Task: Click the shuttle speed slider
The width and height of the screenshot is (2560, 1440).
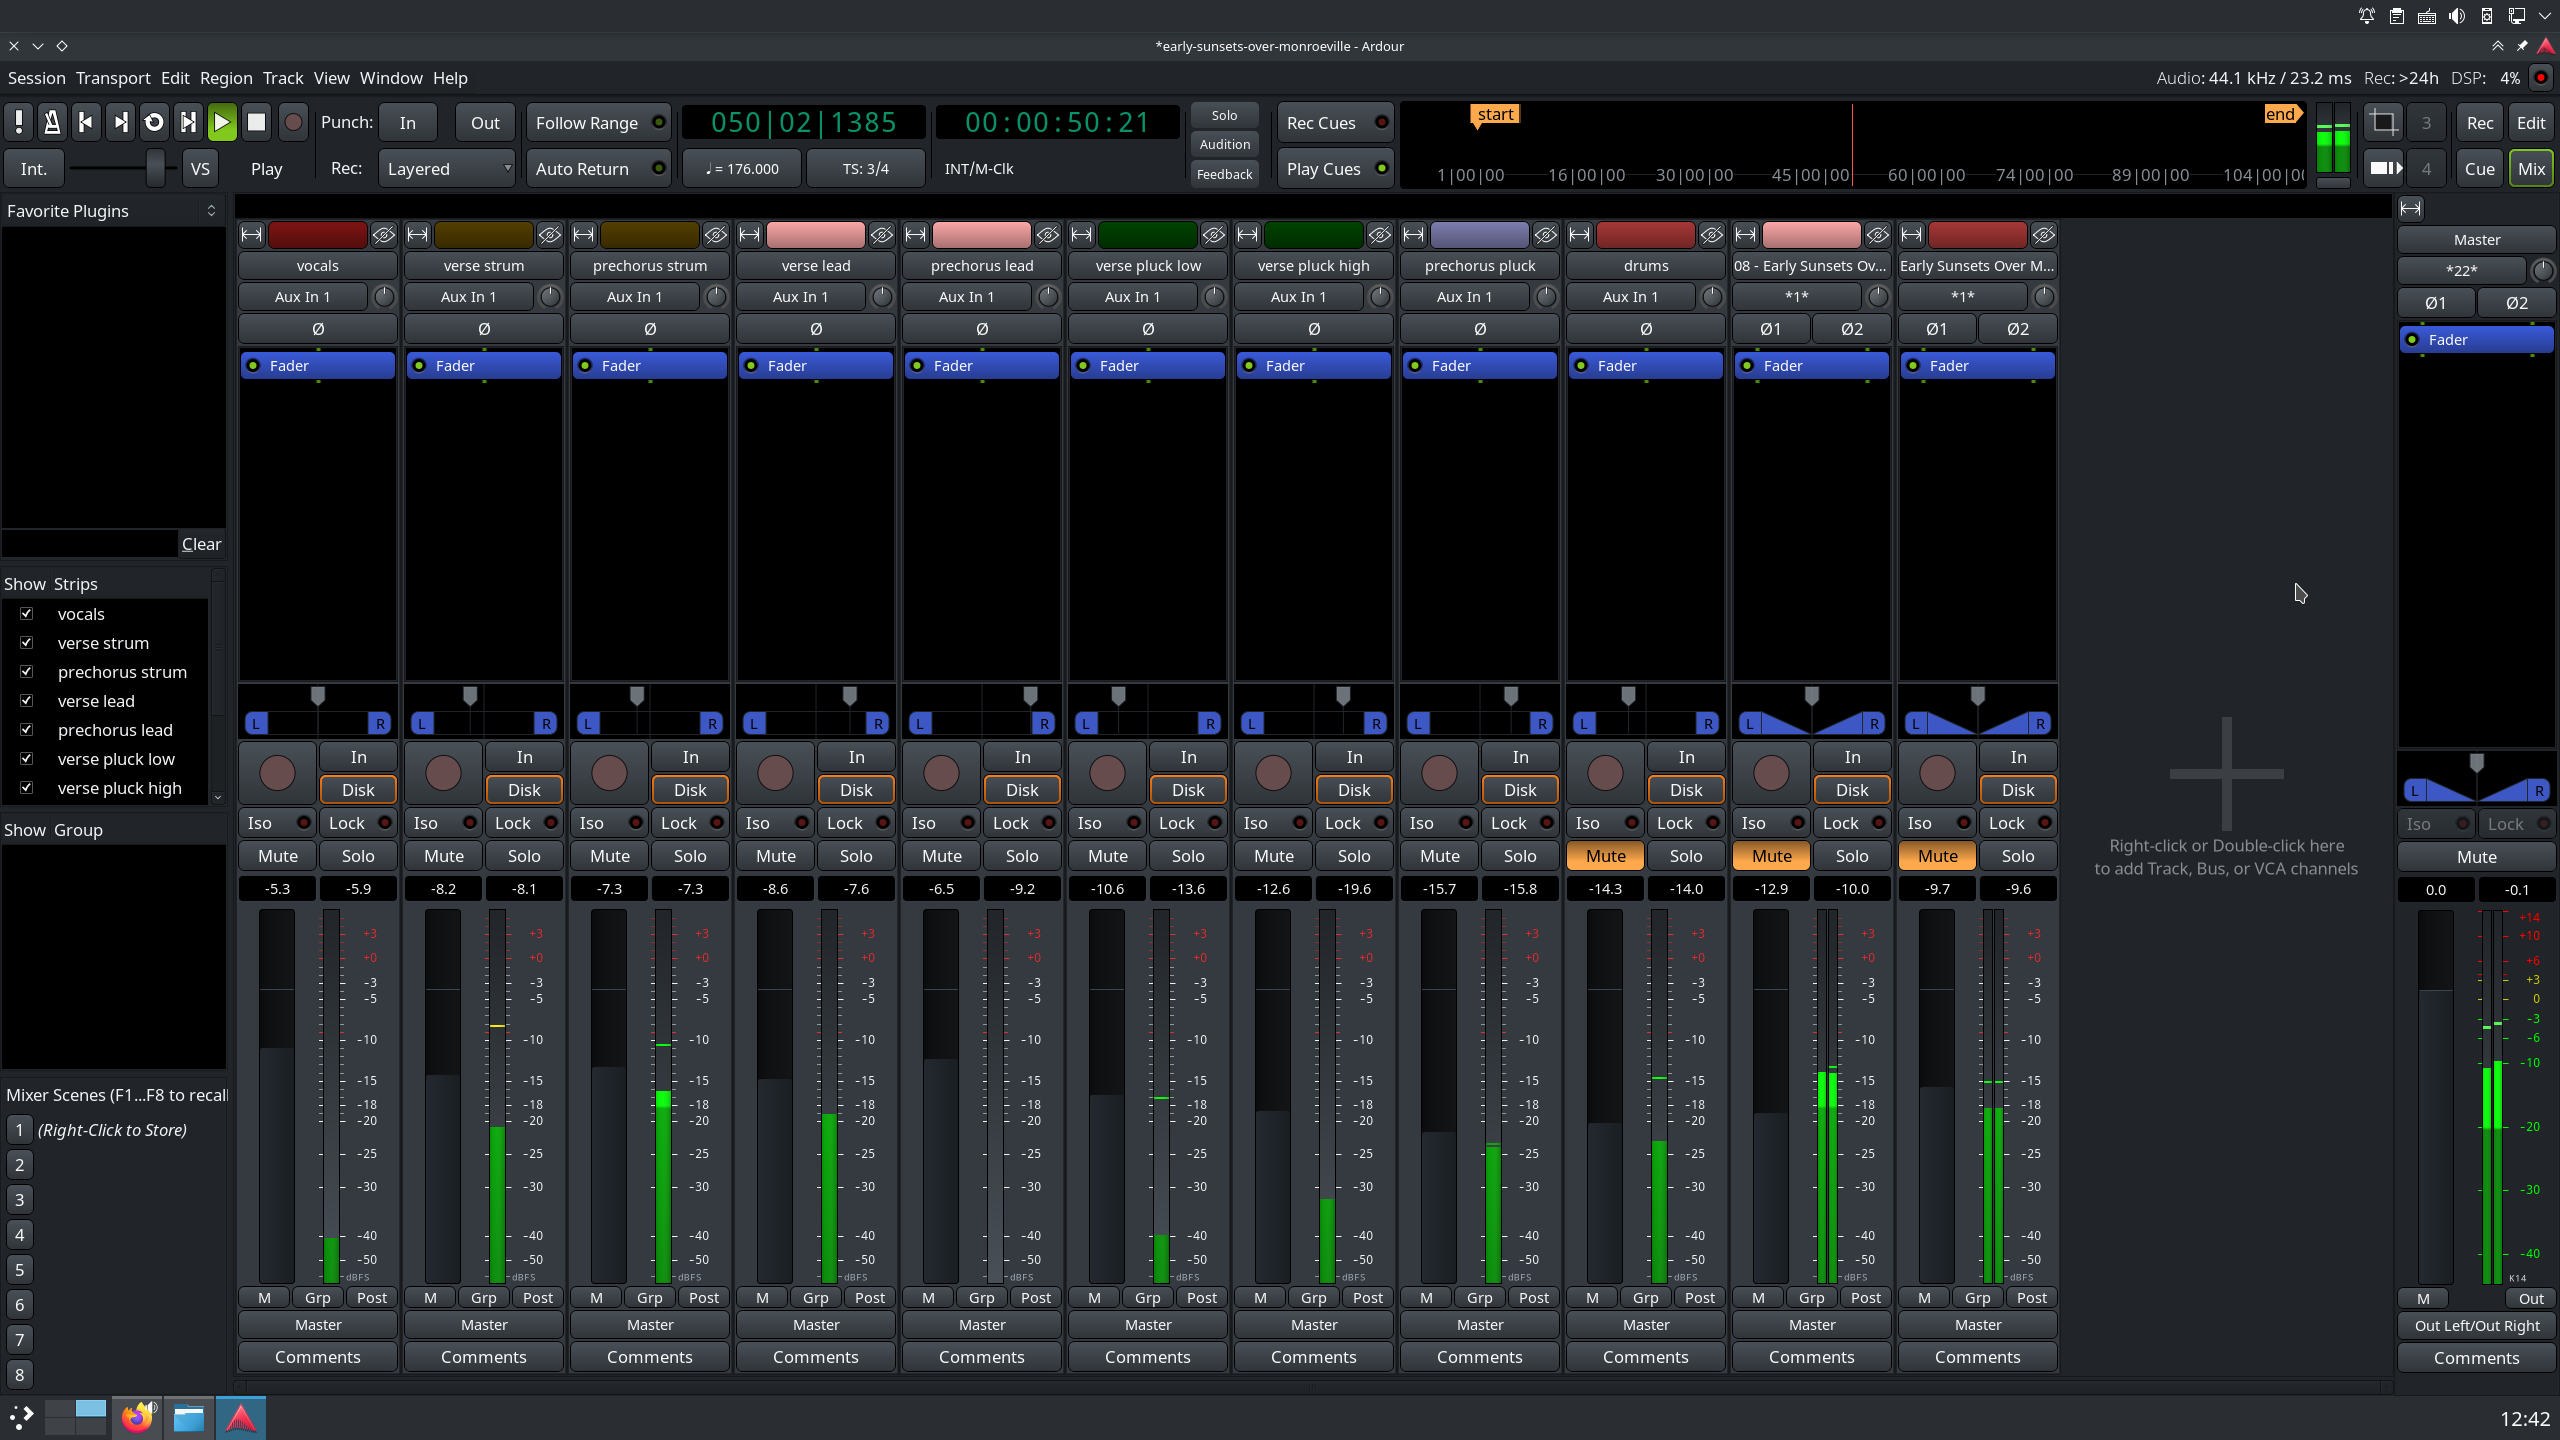Action: click(122, 169)
